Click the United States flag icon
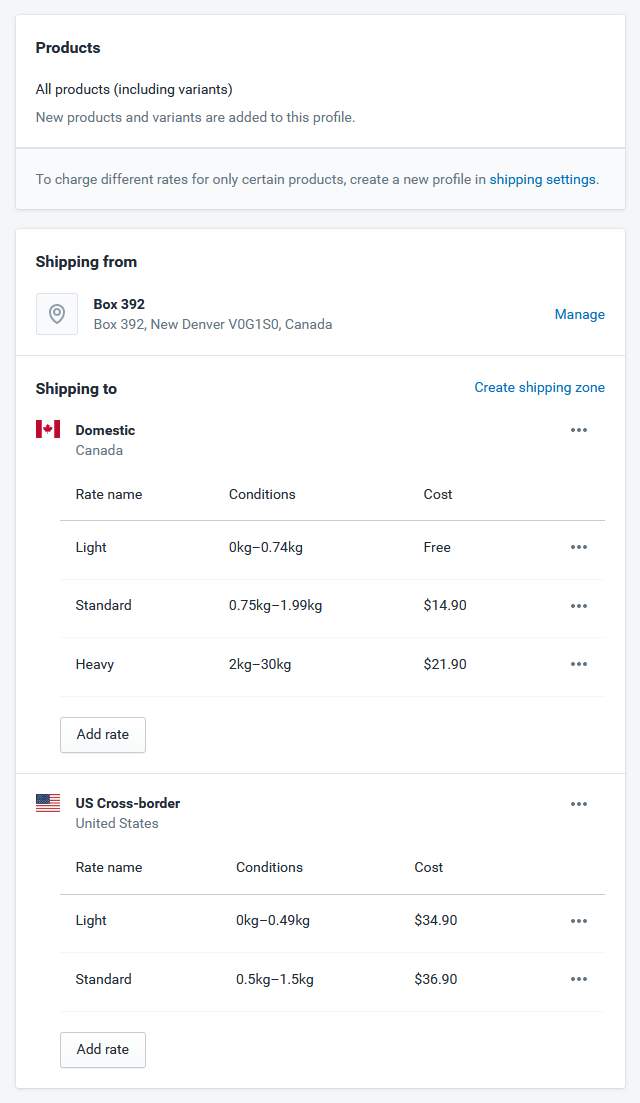This screenshot has height=1103, width=640. [x=48, y=803]
